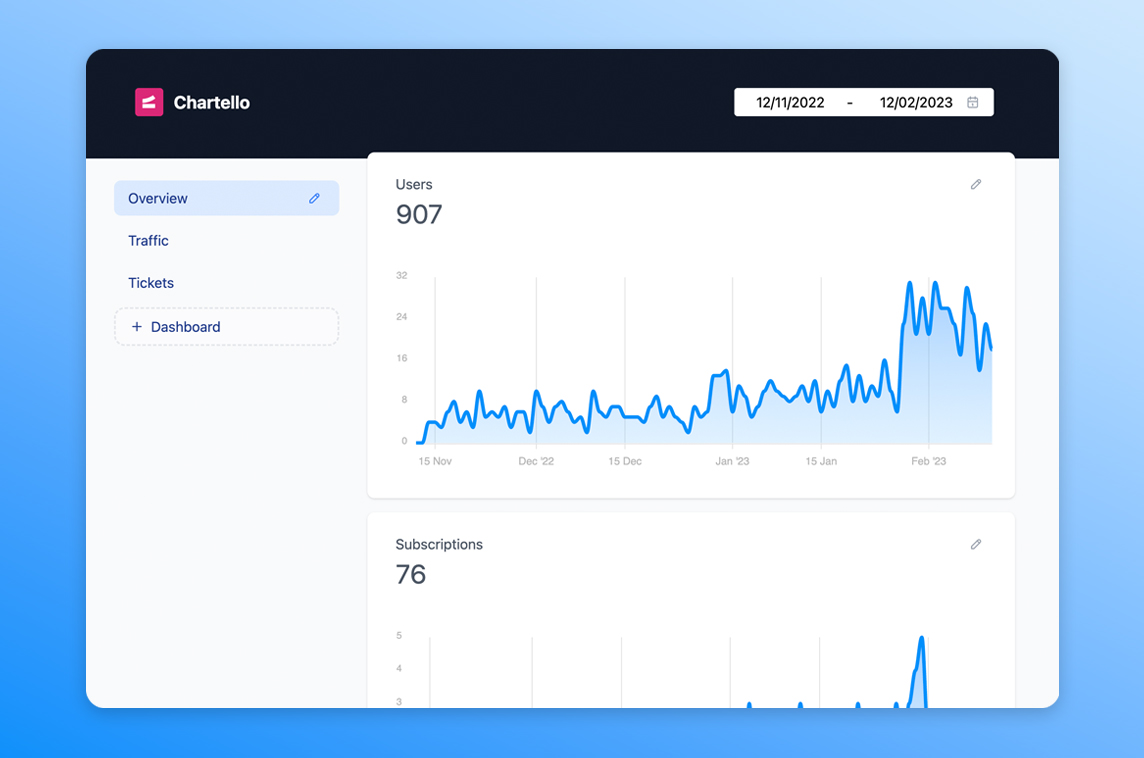The image size is (1144, 758).
Task: Click the 15 Nov label on Users chart
Action: pyautogui.click(x=435, y=461)
